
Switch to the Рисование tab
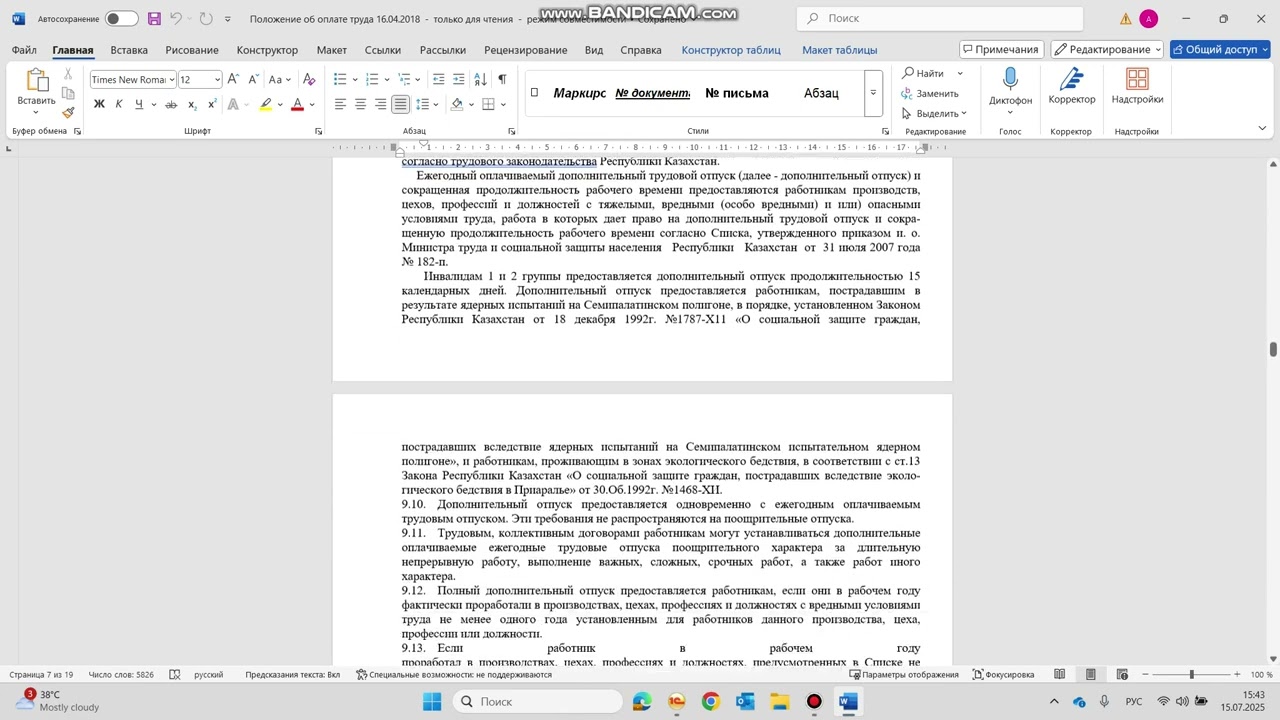click(192, 50)
